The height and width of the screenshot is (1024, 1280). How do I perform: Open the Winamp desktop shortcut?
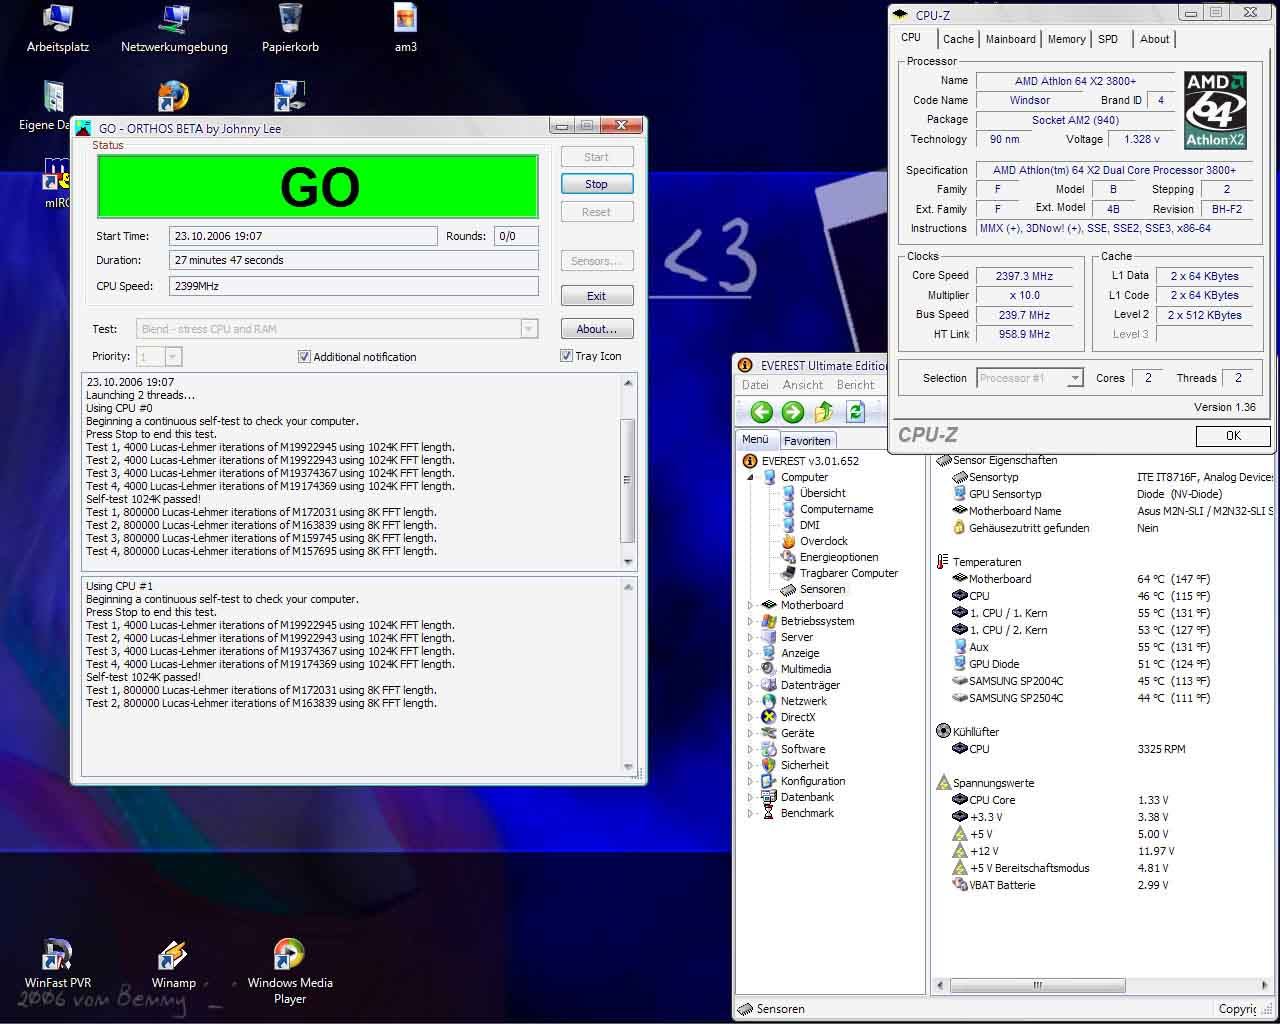(x=173, y=964)
